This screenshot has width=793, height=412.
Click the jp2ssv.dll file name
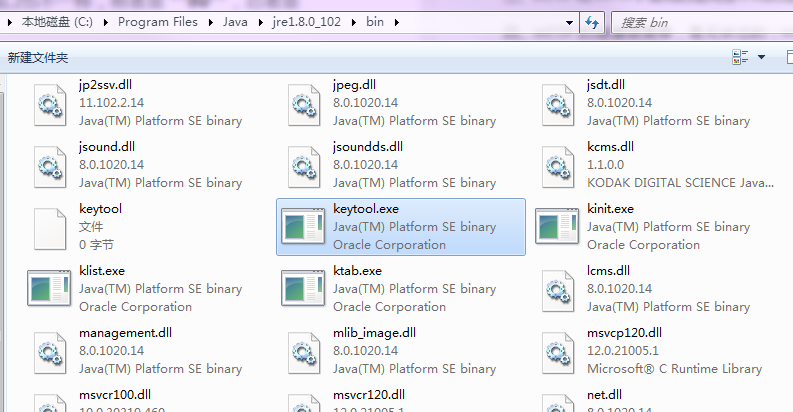tap(105, 85)
